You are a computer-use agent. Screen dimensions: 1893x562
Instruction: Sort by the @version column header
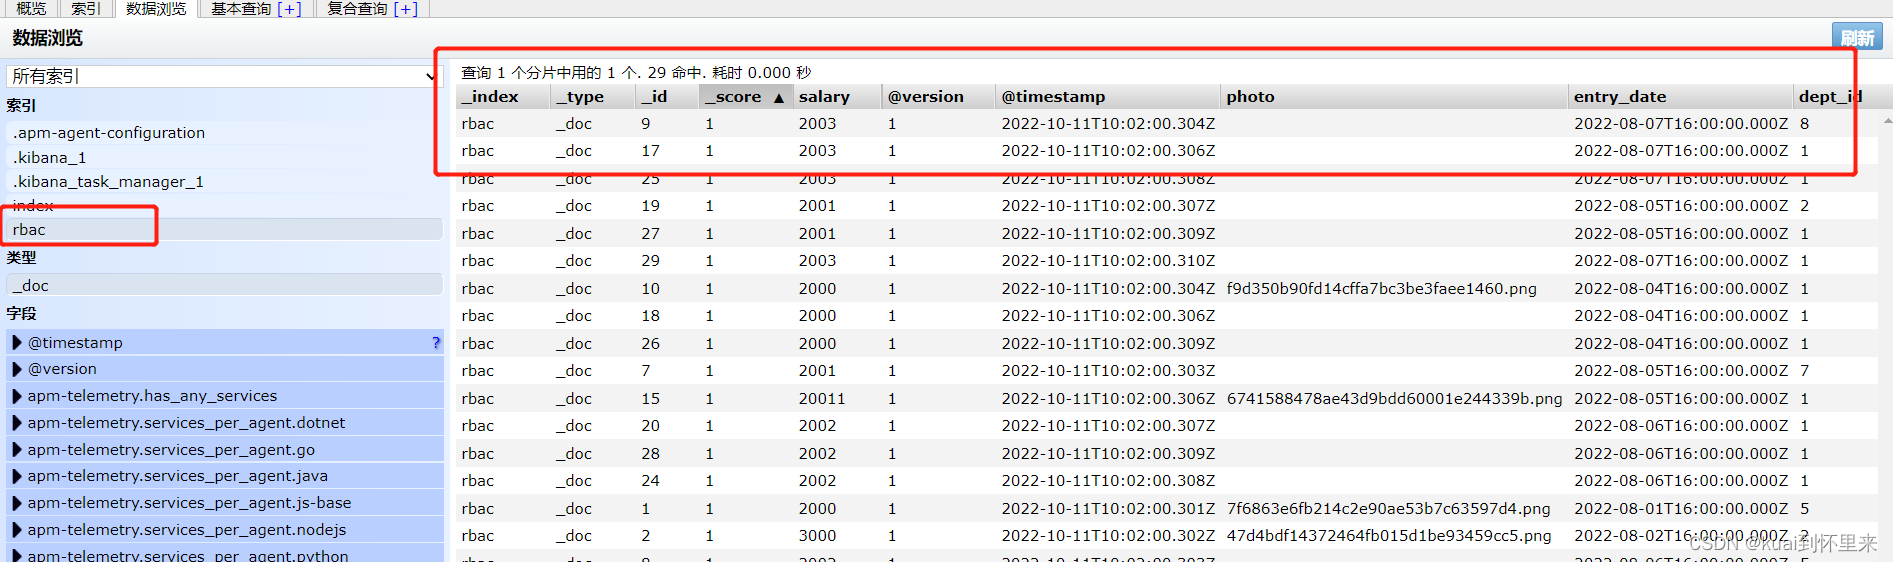(939, 97)
